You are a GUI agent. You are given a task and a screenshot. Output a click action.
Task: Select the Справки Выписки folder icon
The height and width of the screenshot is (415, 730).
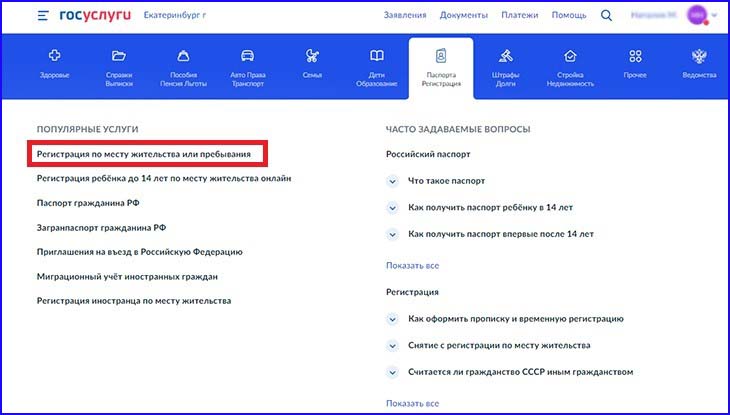(x=119, y=56)
